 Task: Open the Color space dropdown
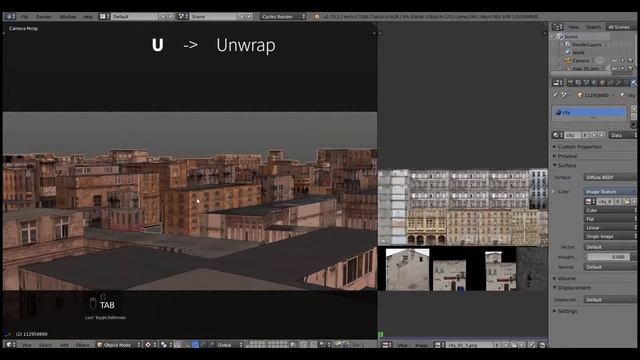610,210
